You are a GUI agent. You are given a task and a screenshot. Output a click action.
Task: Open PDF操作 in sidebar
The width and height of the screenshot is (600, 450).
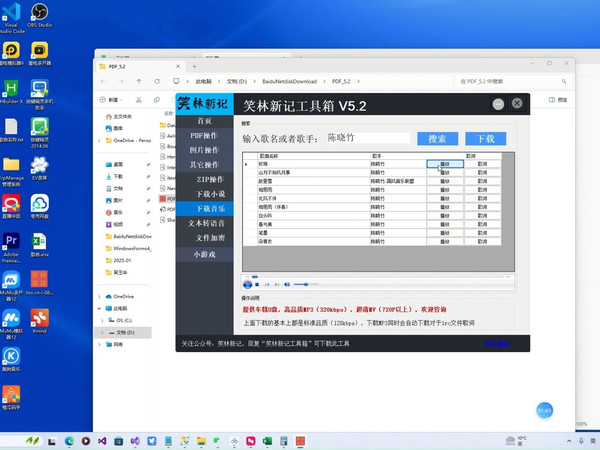coord(204,135)
